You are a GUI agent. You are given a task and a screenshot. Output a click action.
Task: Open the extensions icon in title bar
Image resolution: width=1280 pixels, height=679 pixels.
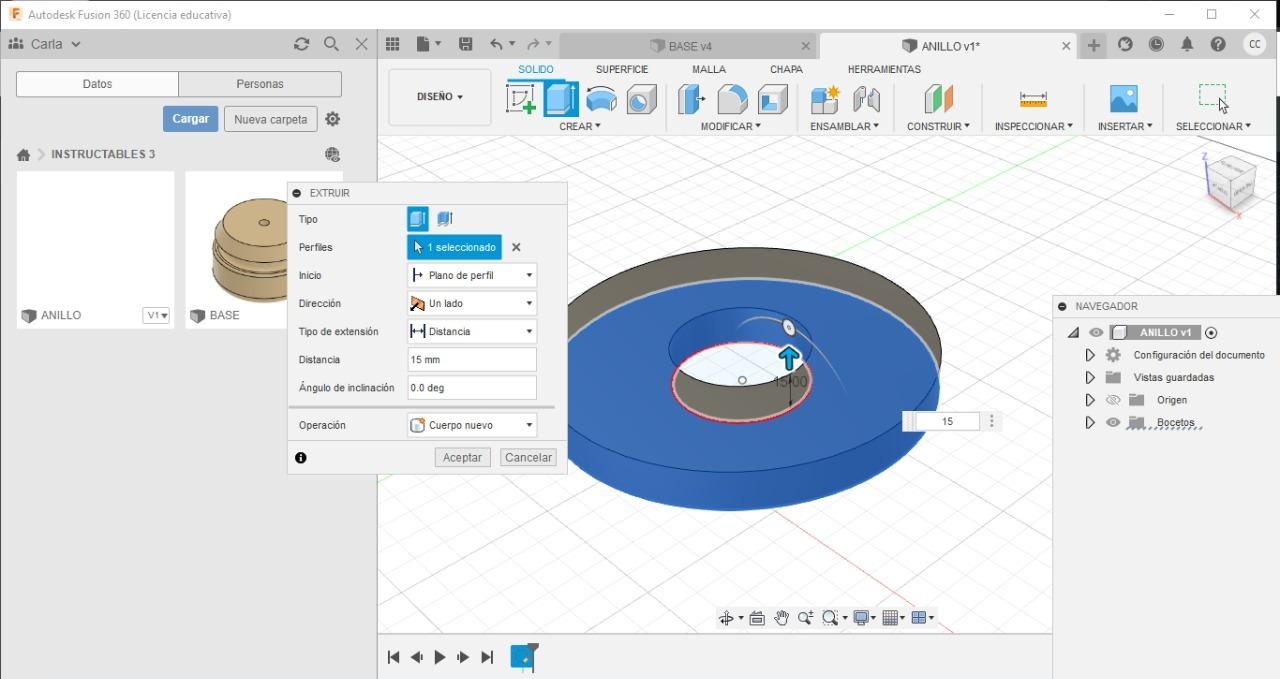click(x=1125, y=44)
